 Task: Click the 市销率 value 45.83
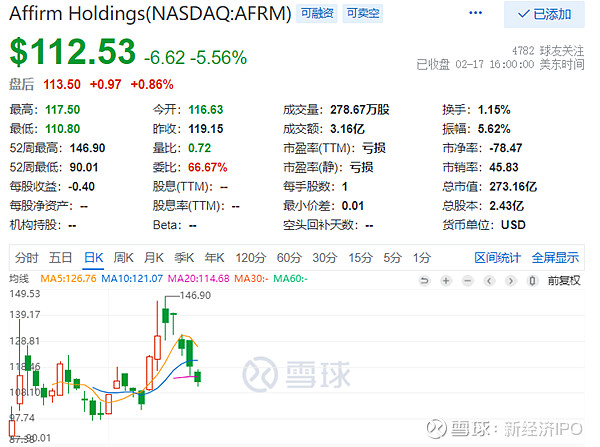click(x=504, y=167)
